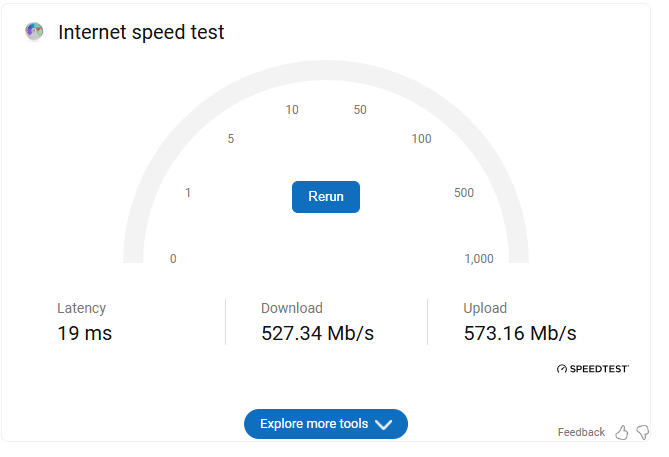Click the Upload label
669x457 pixels.
pos(485,308)
